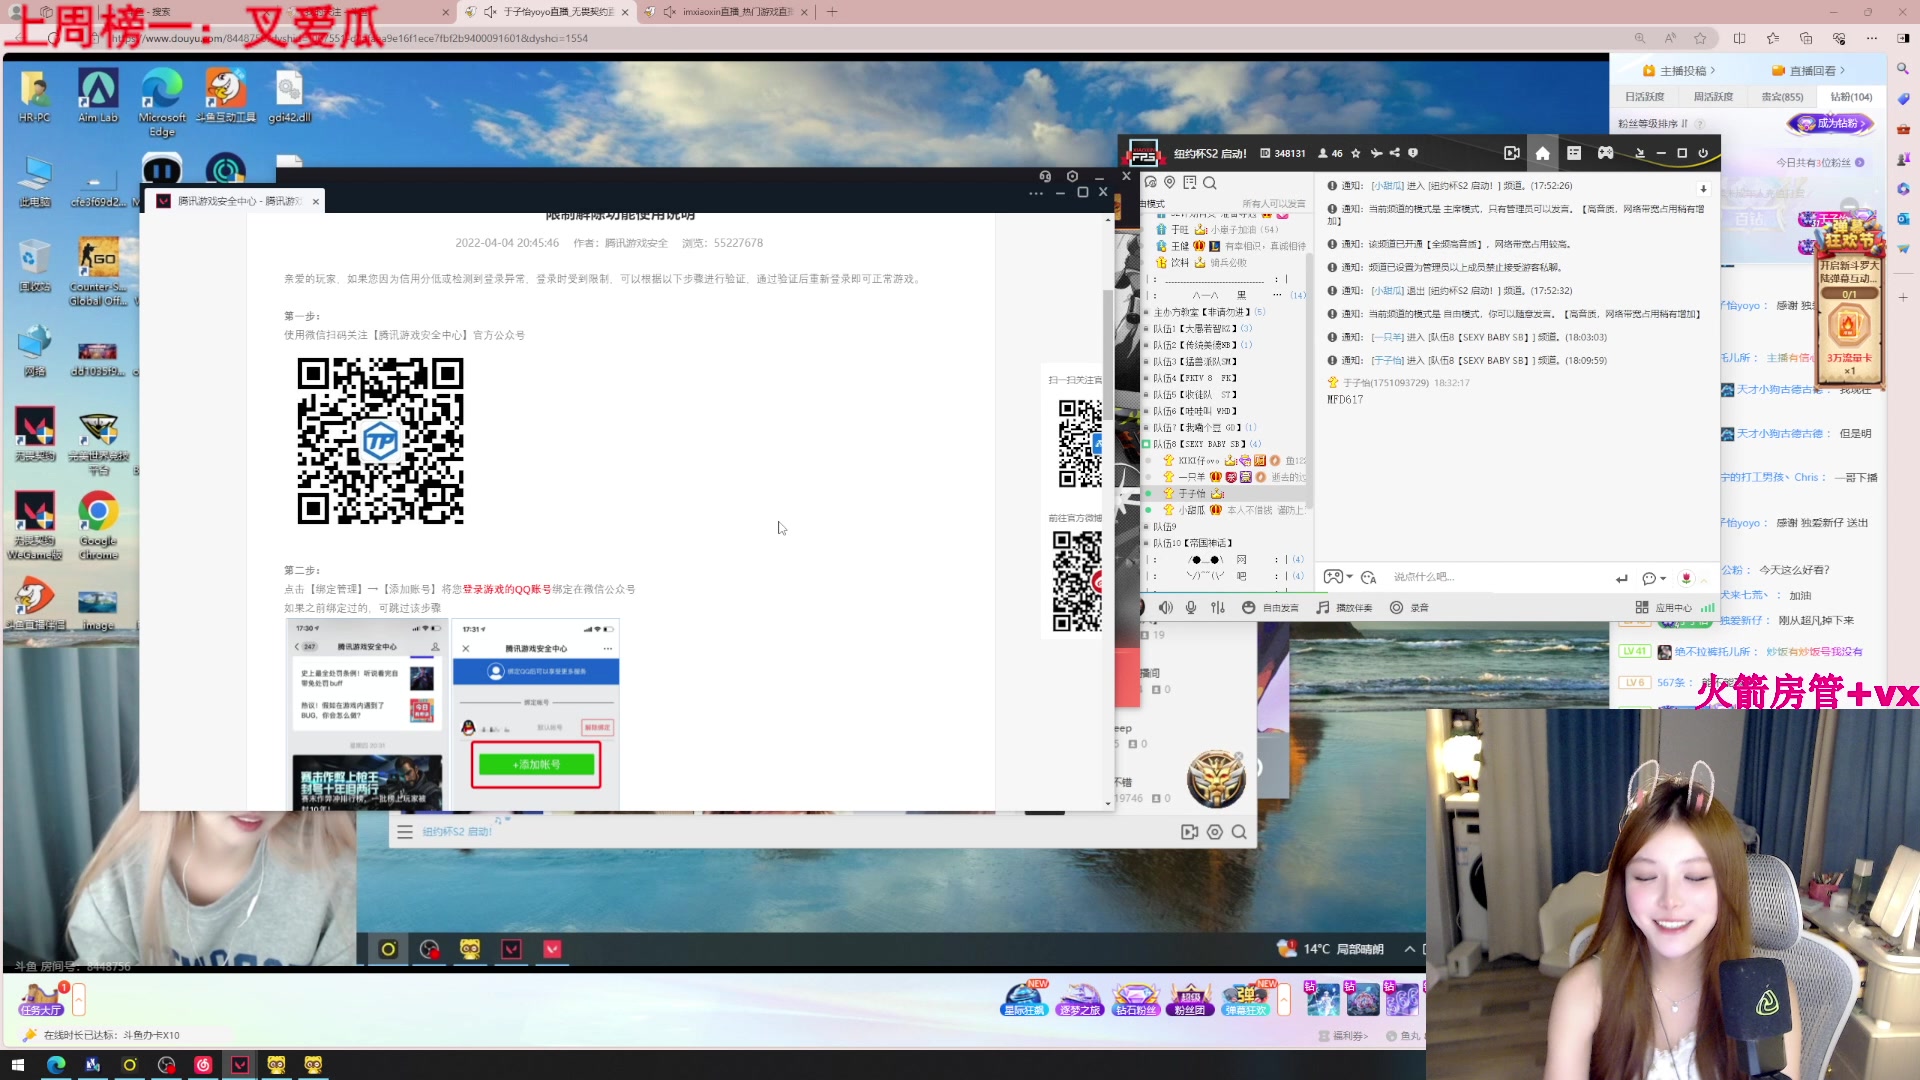The height and width of the screenshot is (1080, 1920).
Task: Open the 逐梦之旅 activity icon
Action: tap(1080, 998)
